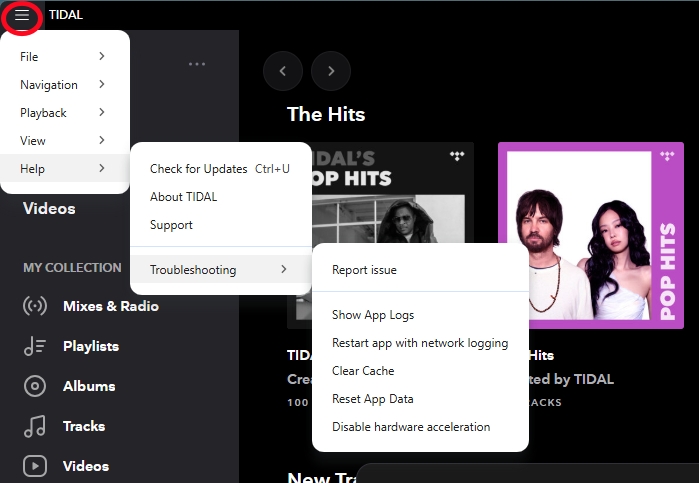Click the MY COLLECTION sidebar heading
This screenshot has height=483, width=699.
[x=72, y=268]
